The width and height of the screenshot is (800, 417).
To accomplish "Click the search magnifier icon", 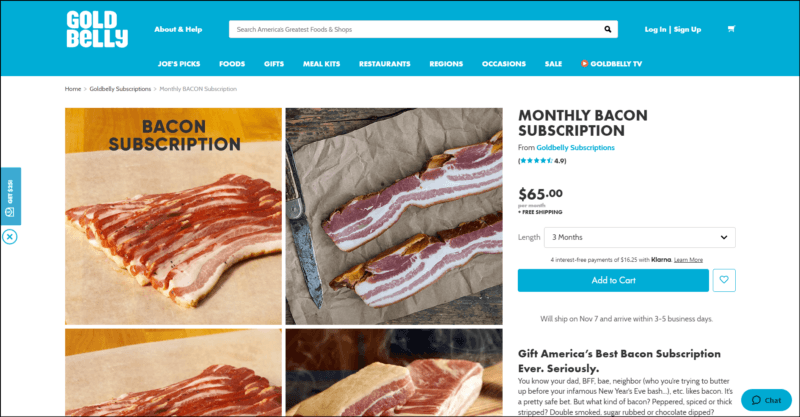I will 608,30.
